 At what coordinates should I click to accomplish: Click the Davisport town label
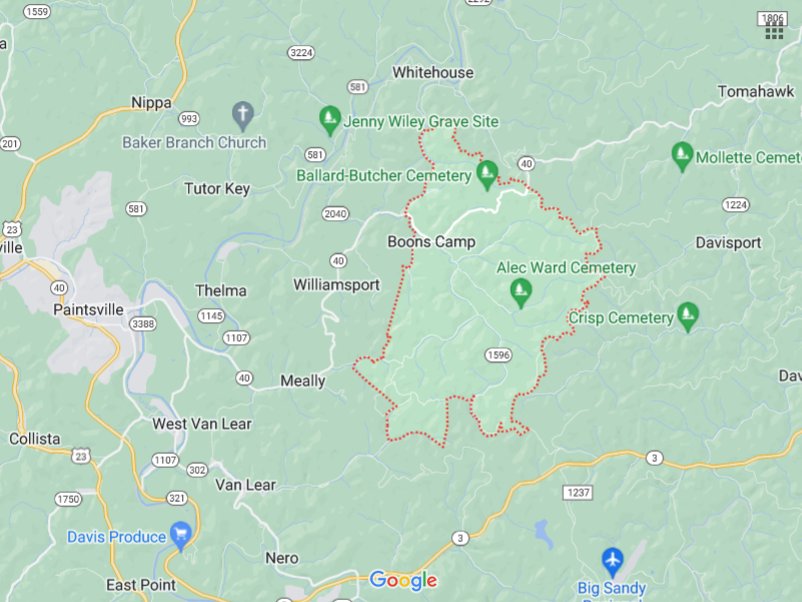click(728, 242)
